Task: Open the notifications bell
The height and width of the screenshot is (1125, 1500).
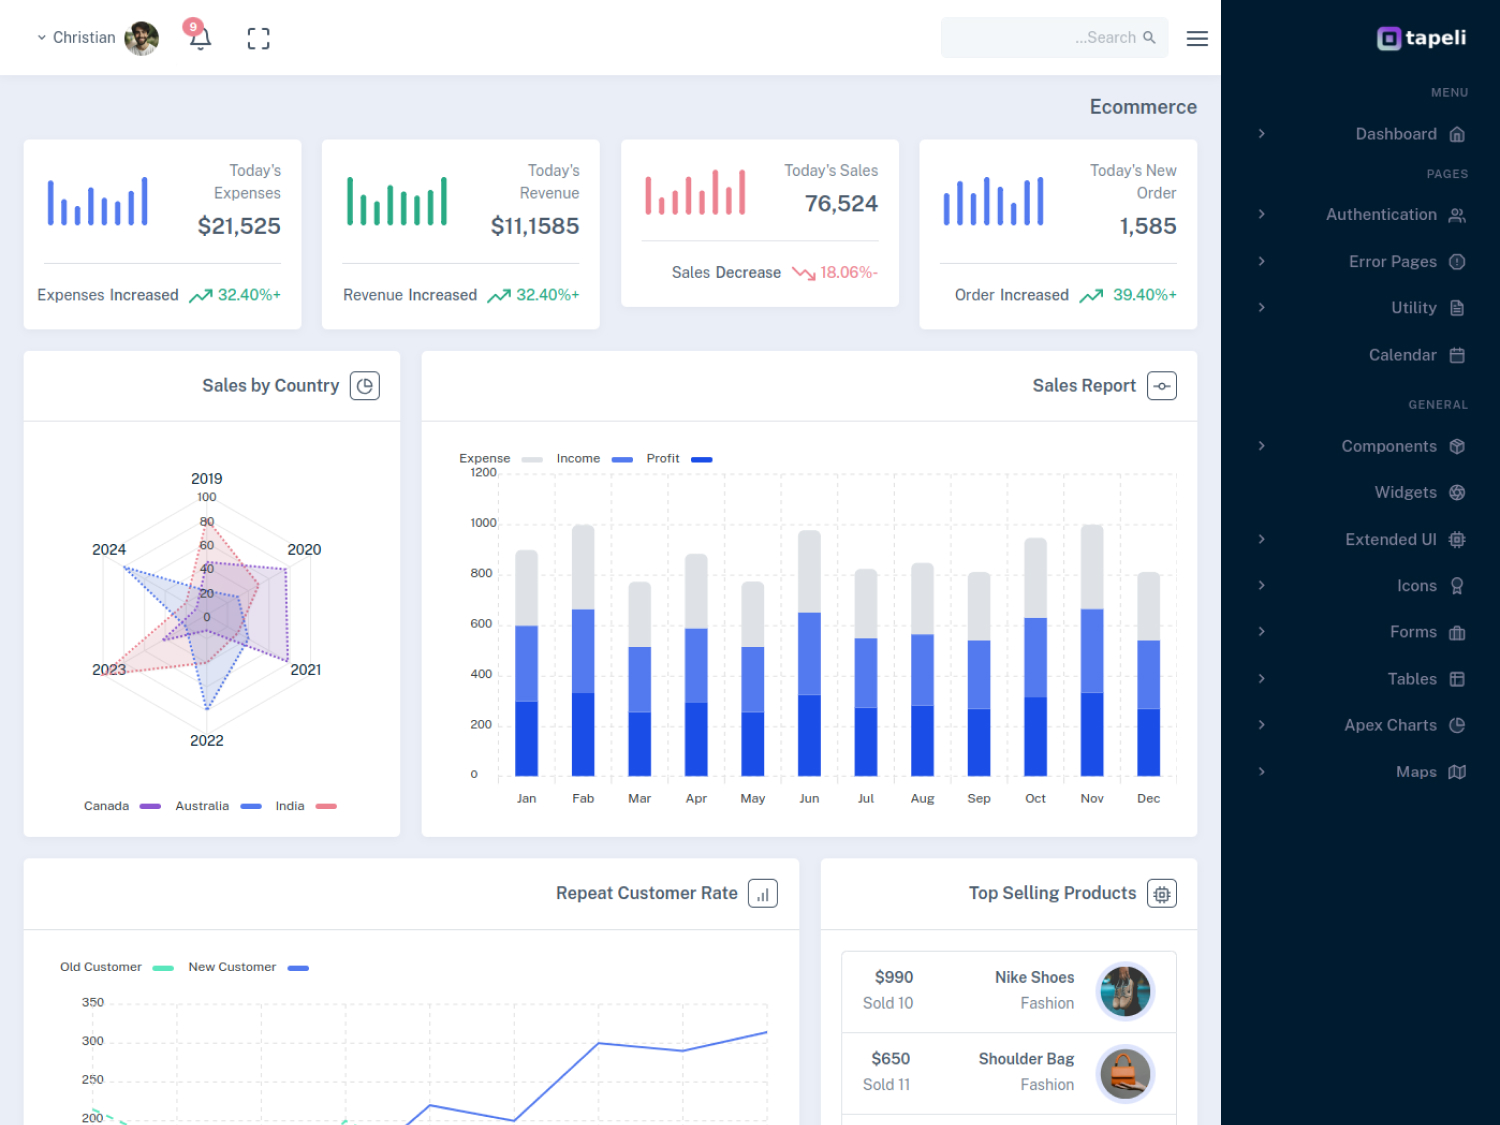Action: click(200, 38)
